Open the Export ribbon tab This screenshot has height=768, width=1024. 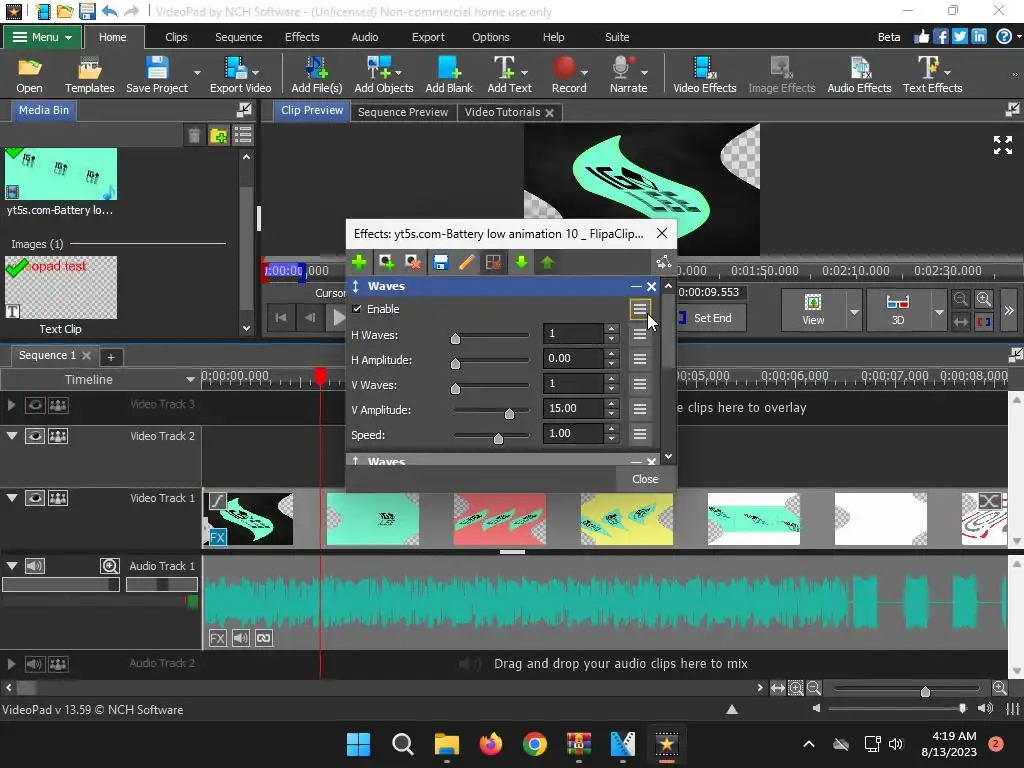coord(428,37)
